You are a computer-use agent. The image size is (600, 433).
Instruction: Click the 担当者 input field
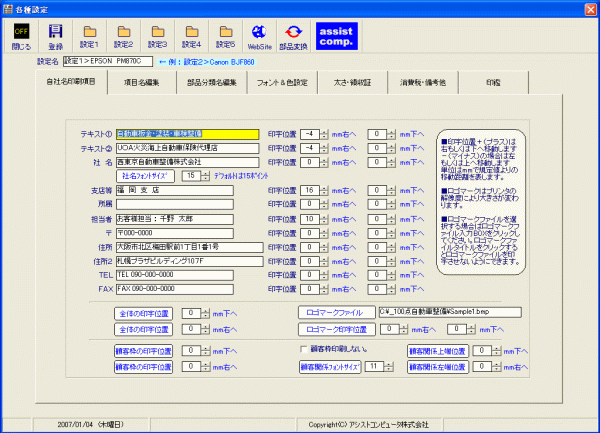(x=175, y=220)
